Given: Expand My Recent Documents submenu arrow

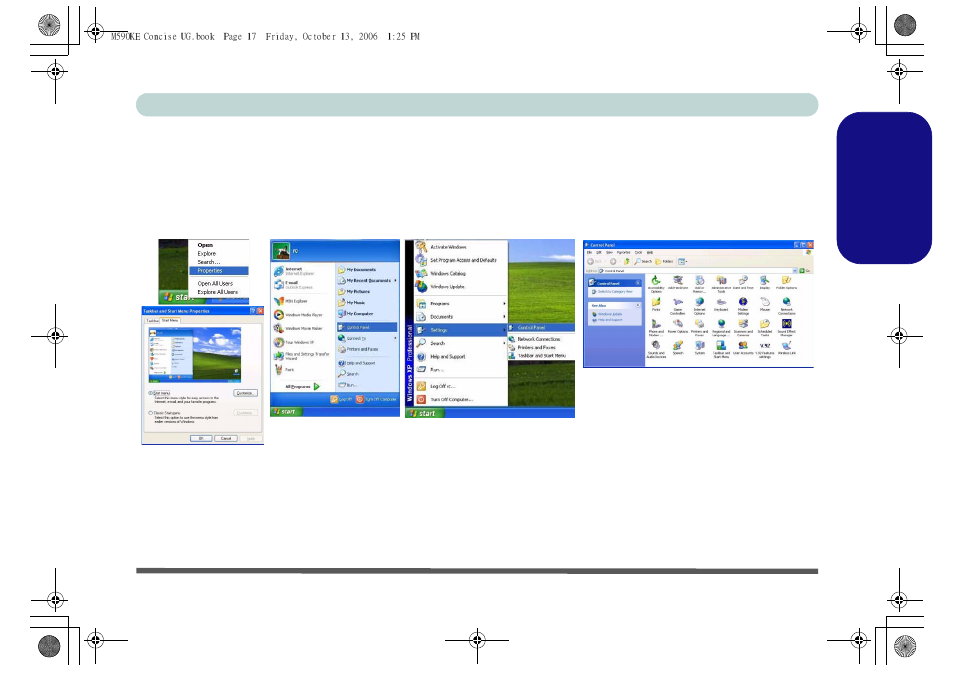Looking at the screenshot, I should point(395,281).
